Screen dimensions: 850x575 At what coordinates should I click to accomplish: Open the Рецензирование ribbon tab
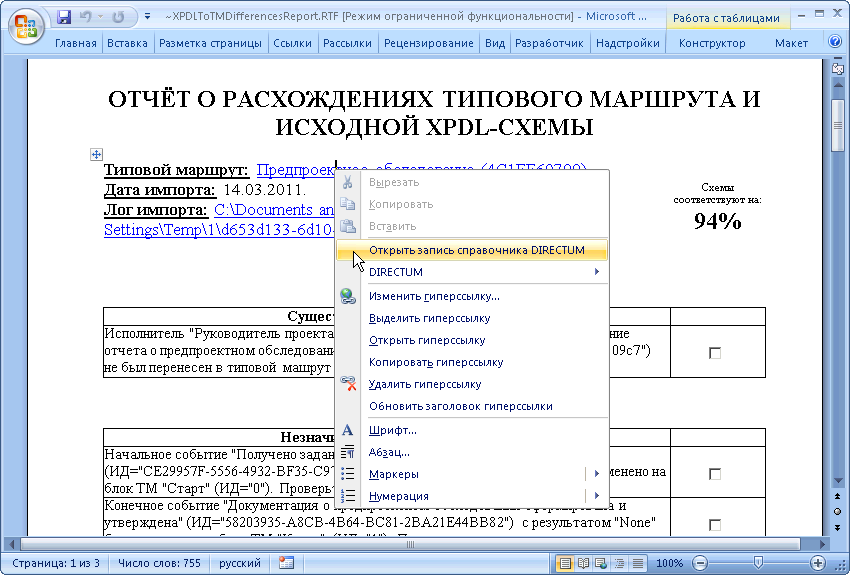click(x=429, y=43)
